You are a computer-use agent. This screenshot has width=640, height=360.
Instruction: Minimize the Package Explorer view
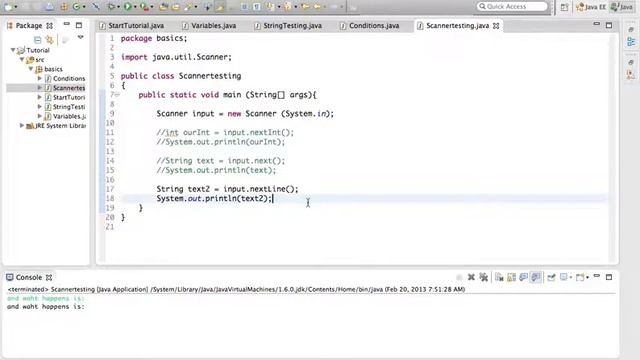pyautogui.click(x=67, y=24)
